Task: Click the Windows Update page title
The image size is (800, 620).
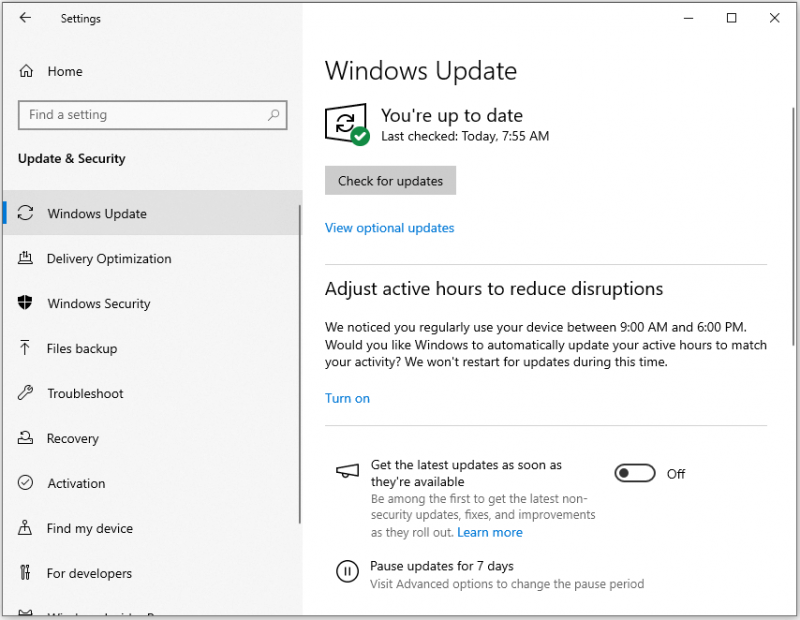Action: pos(421,70)
